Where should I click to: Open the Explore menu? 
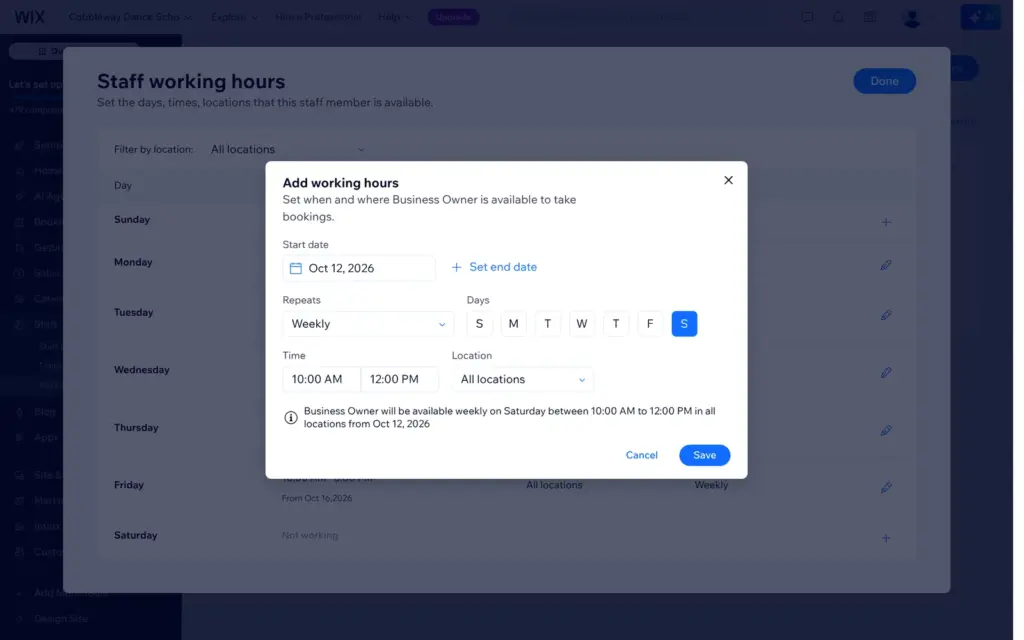coord(234,17)
